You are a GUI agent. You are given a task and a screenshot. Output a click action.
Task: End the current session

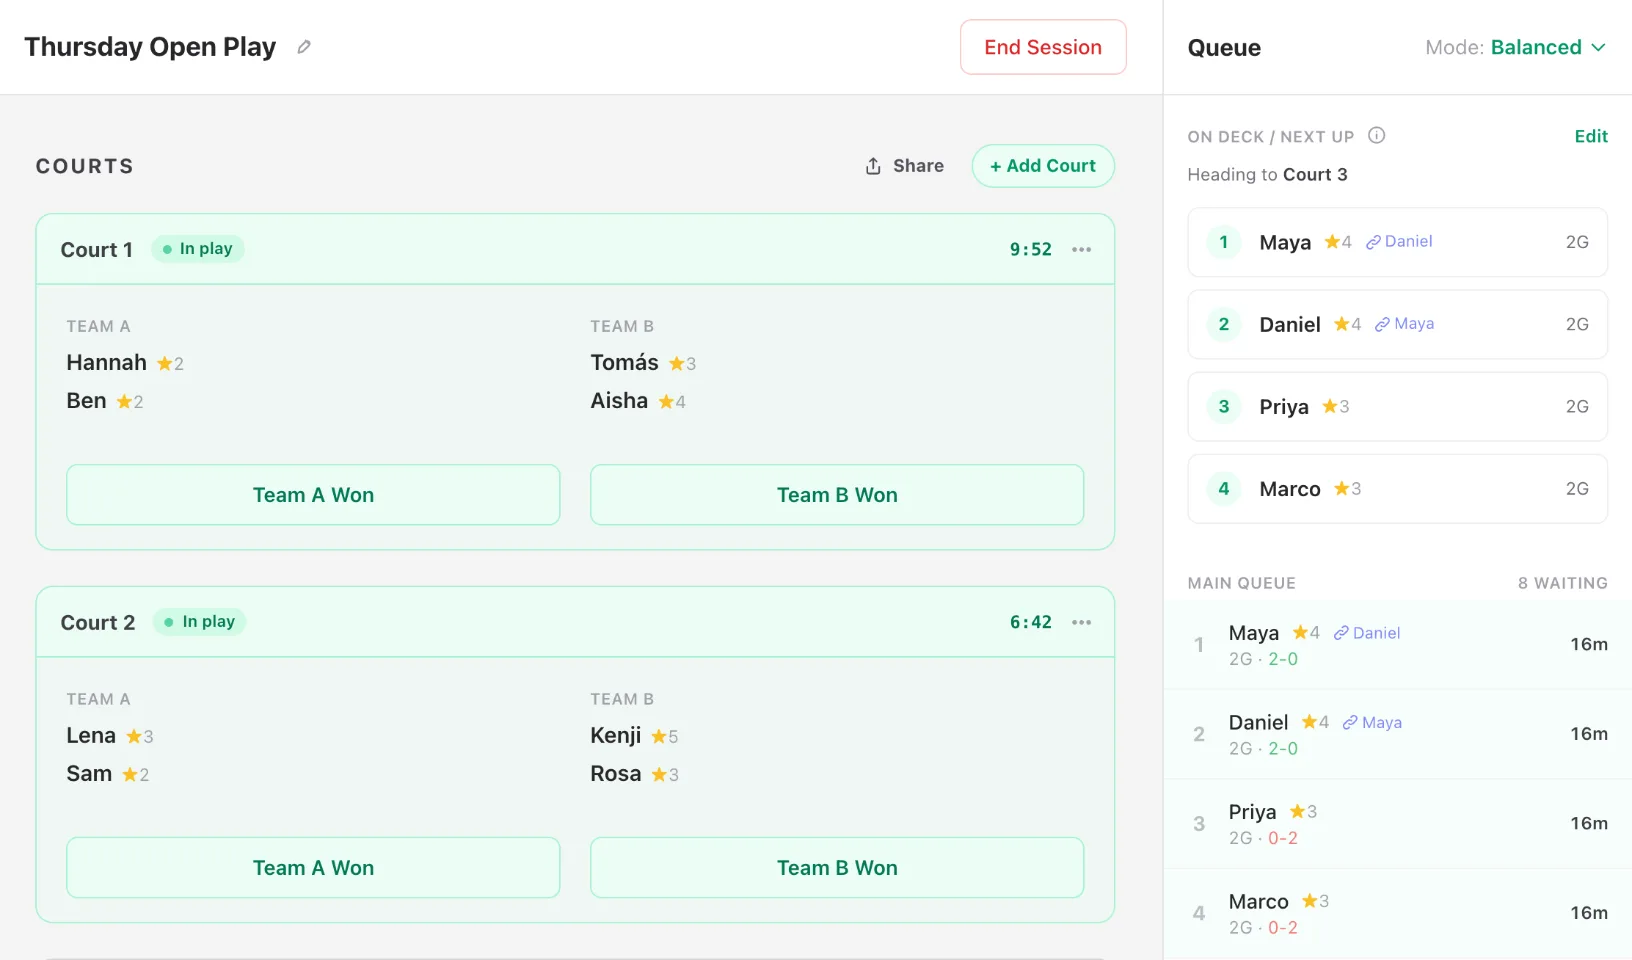[1043, 47]
